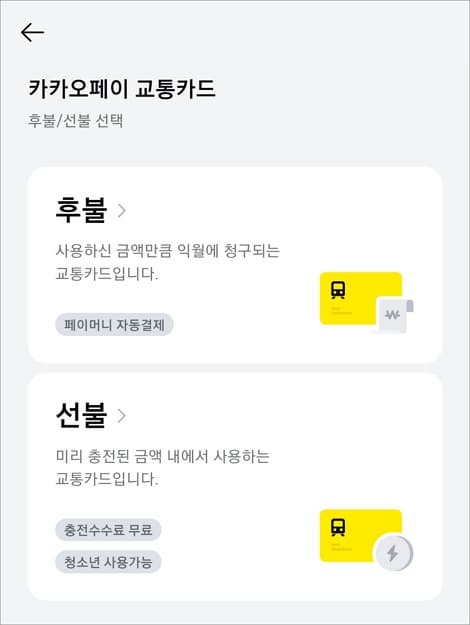Image resolution: width=470 pixels, height=625 pixels.
Task: Tap the 충전수수료 무료 tag
Action: tap(108, 530)
